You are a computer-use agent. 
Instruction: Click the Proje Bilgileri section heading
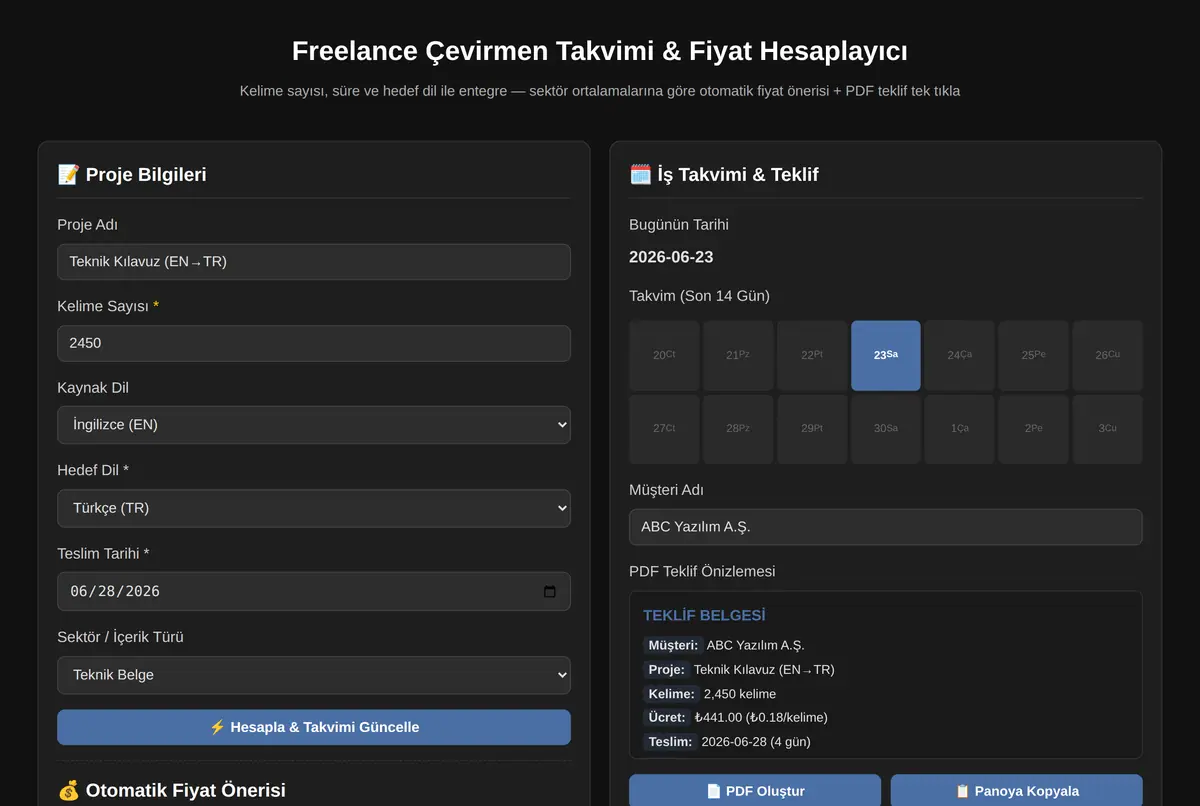coord(132,175)
